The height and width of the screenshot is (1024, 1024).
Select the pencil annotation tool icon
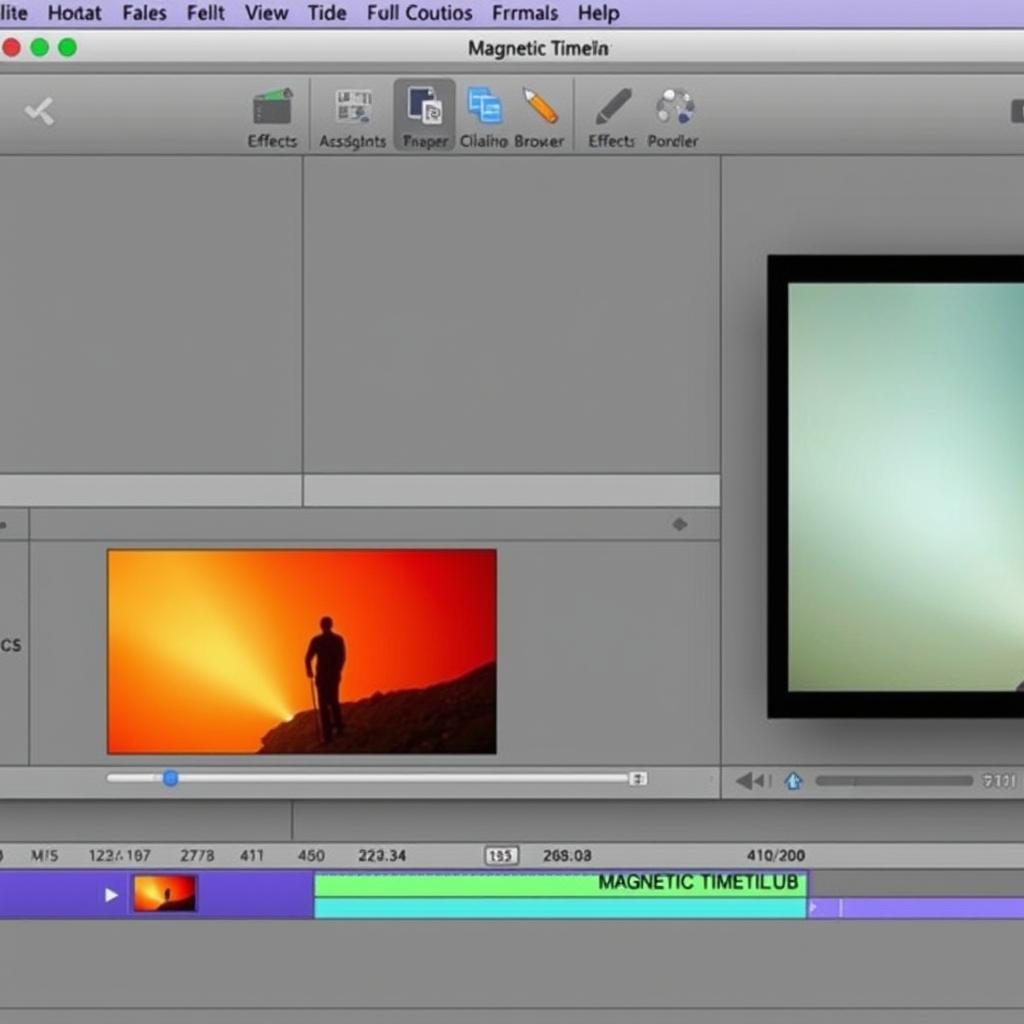540,105
